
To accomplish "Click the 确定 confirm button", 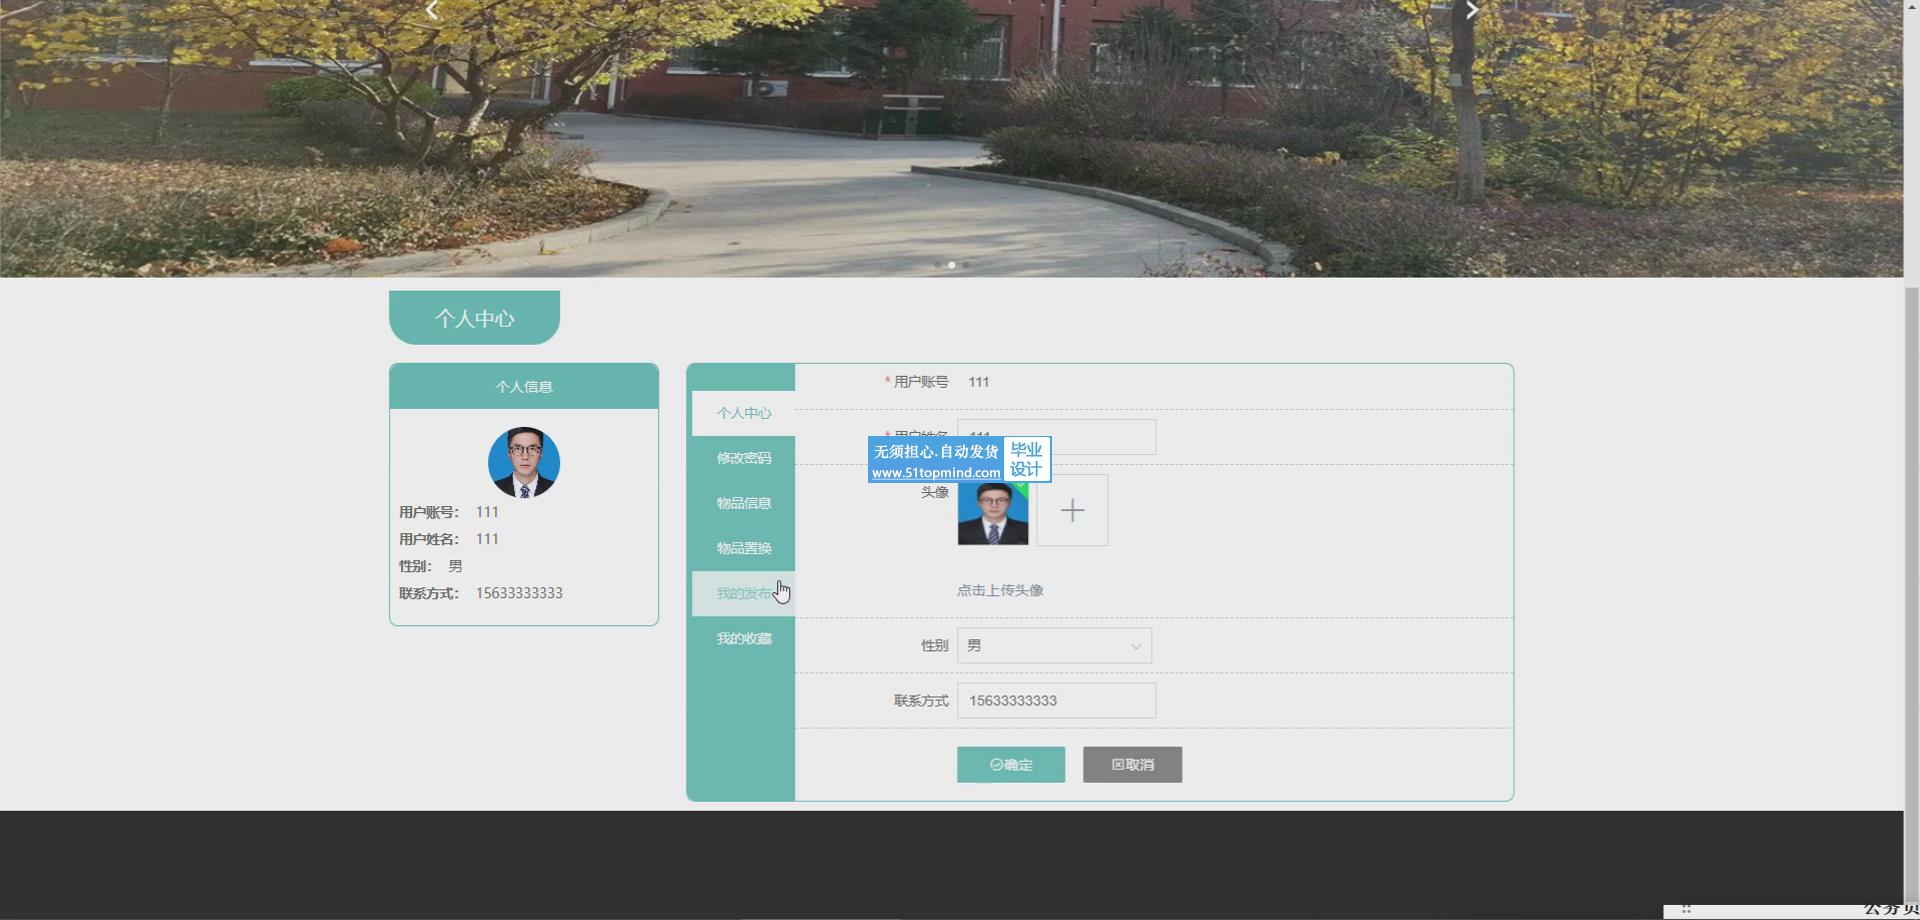I will pyautogui.click(x=1010, y=765).
